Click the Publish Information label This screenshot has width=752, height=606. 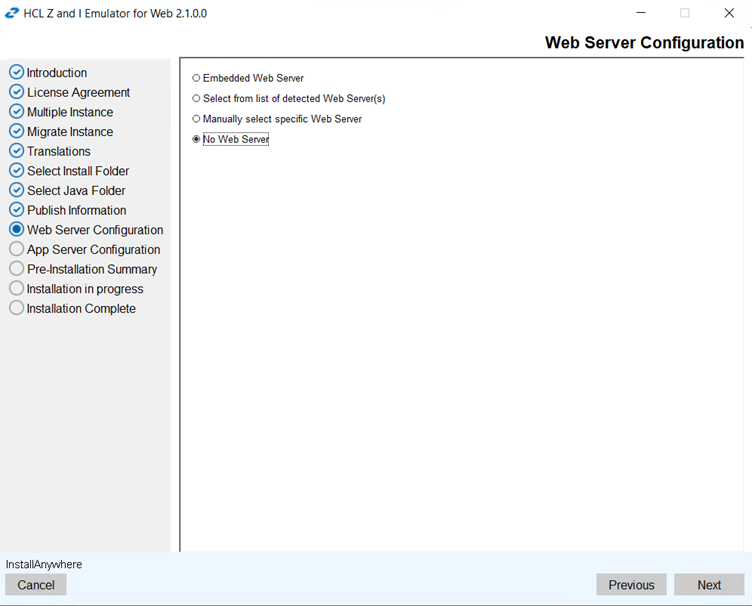pyautogui.click(x=77, y=210)
